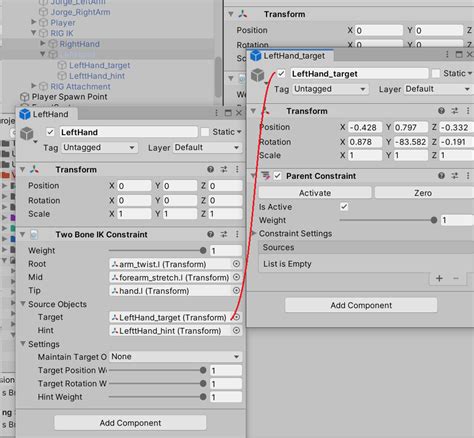This screenshot has height=438, width=474.
Task: Open Tag dropdown for LeftHand object
Action: (99, 147)
